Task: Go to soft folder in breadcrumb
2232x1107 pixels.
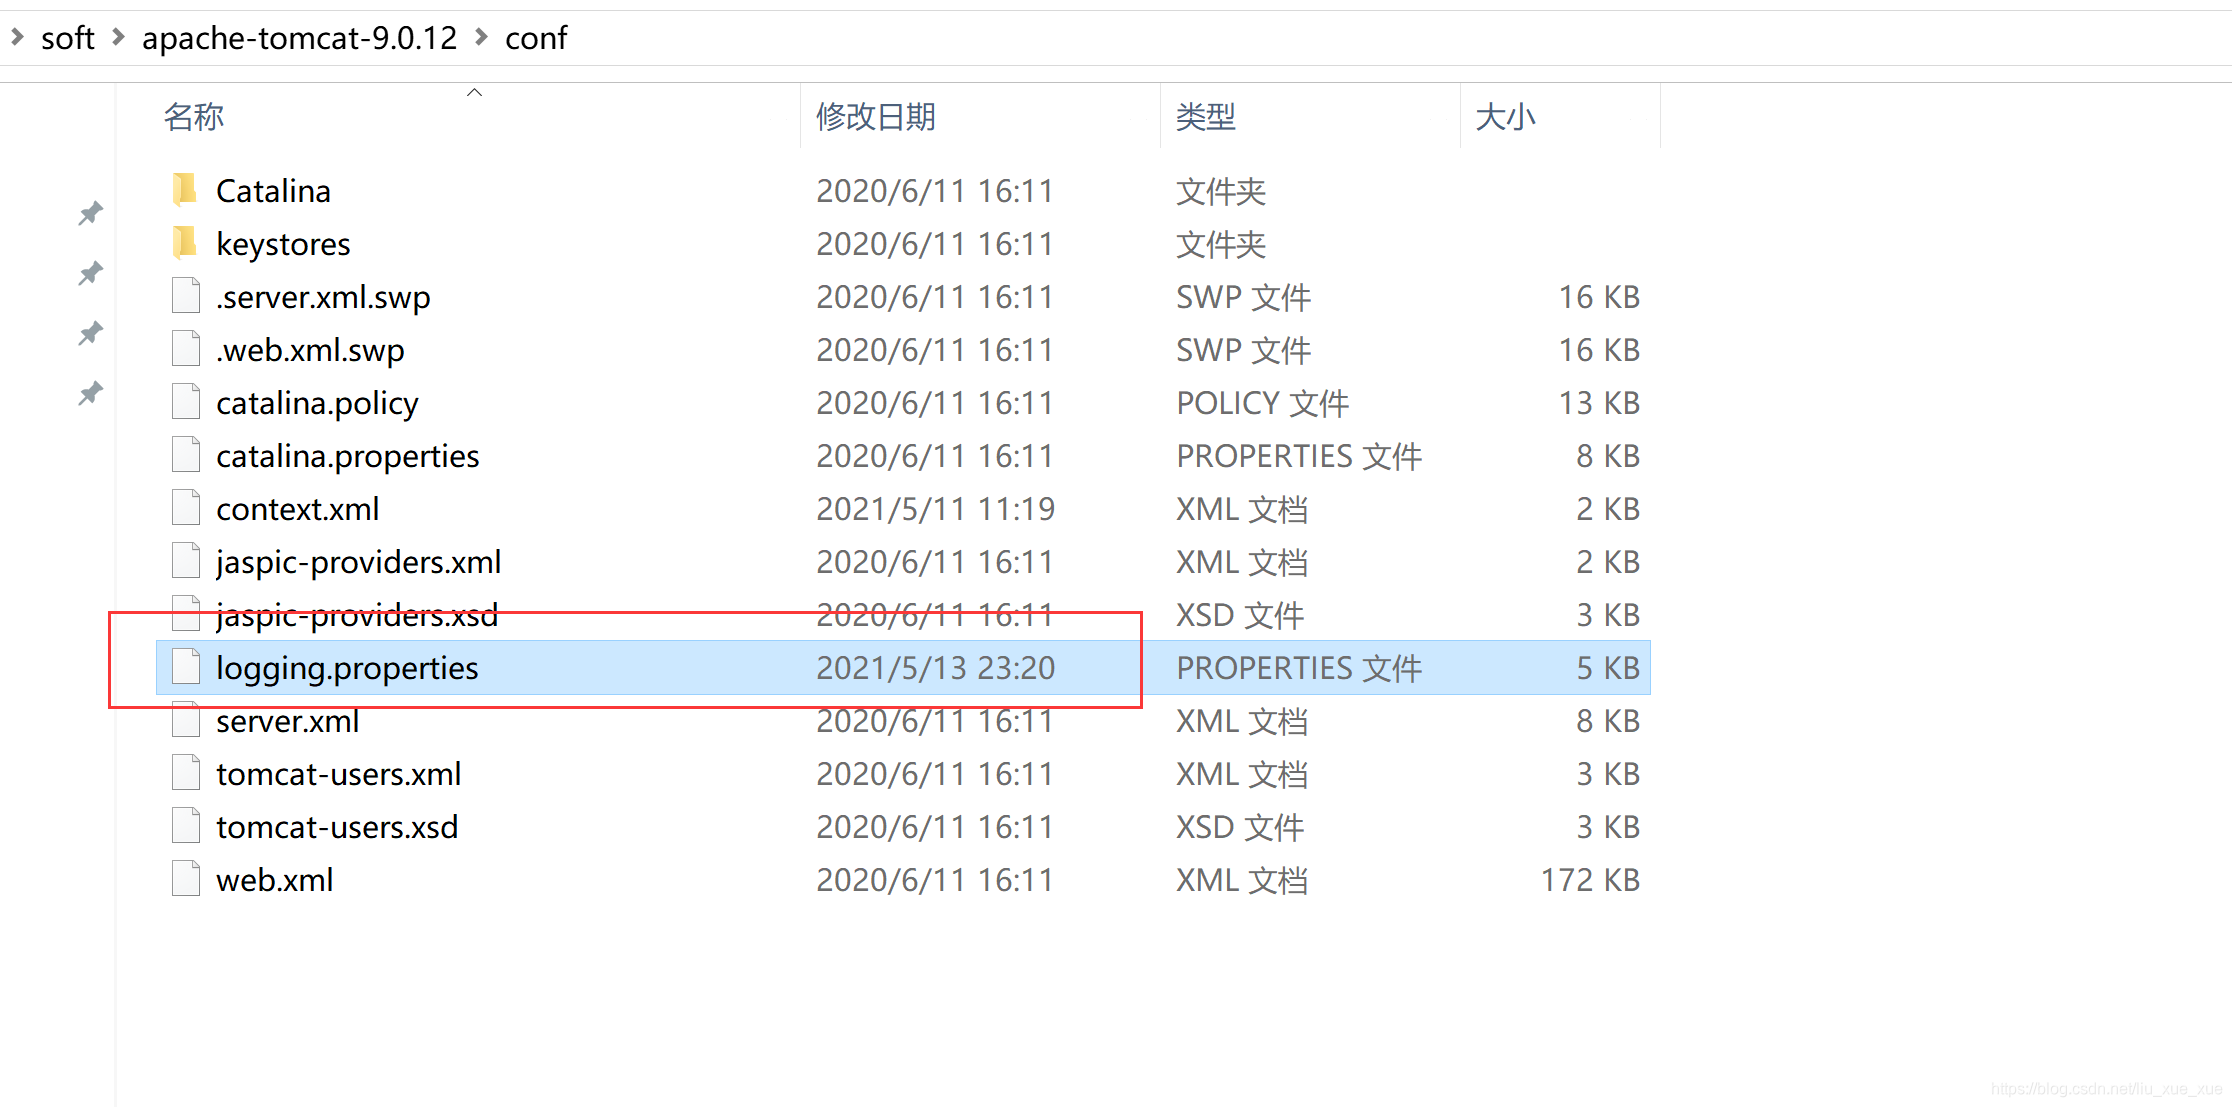Action: coord(67,38)
